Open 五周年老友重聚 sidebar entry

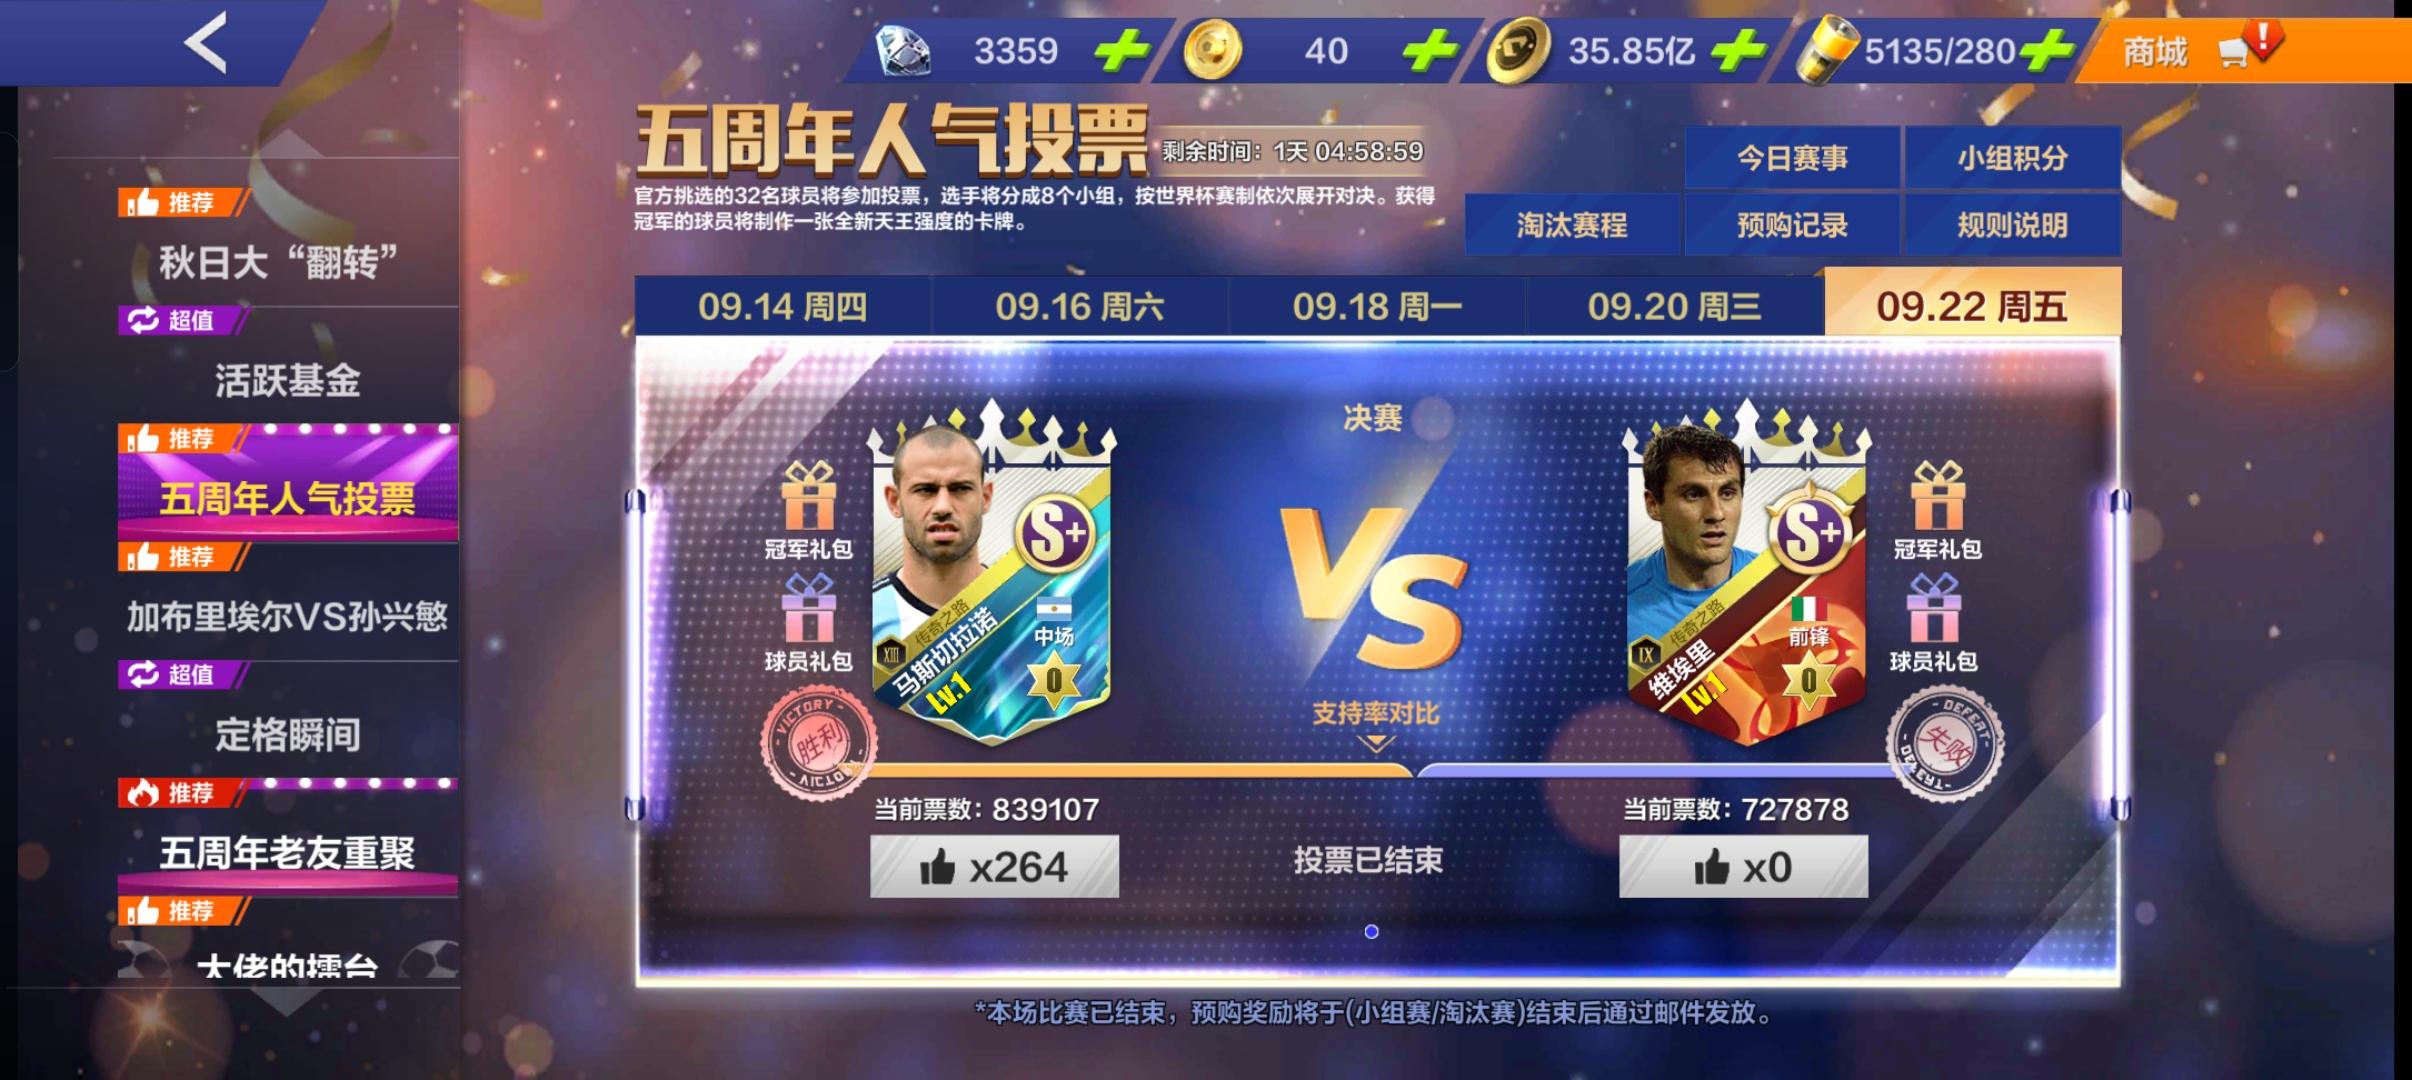[x=288, y=853]
